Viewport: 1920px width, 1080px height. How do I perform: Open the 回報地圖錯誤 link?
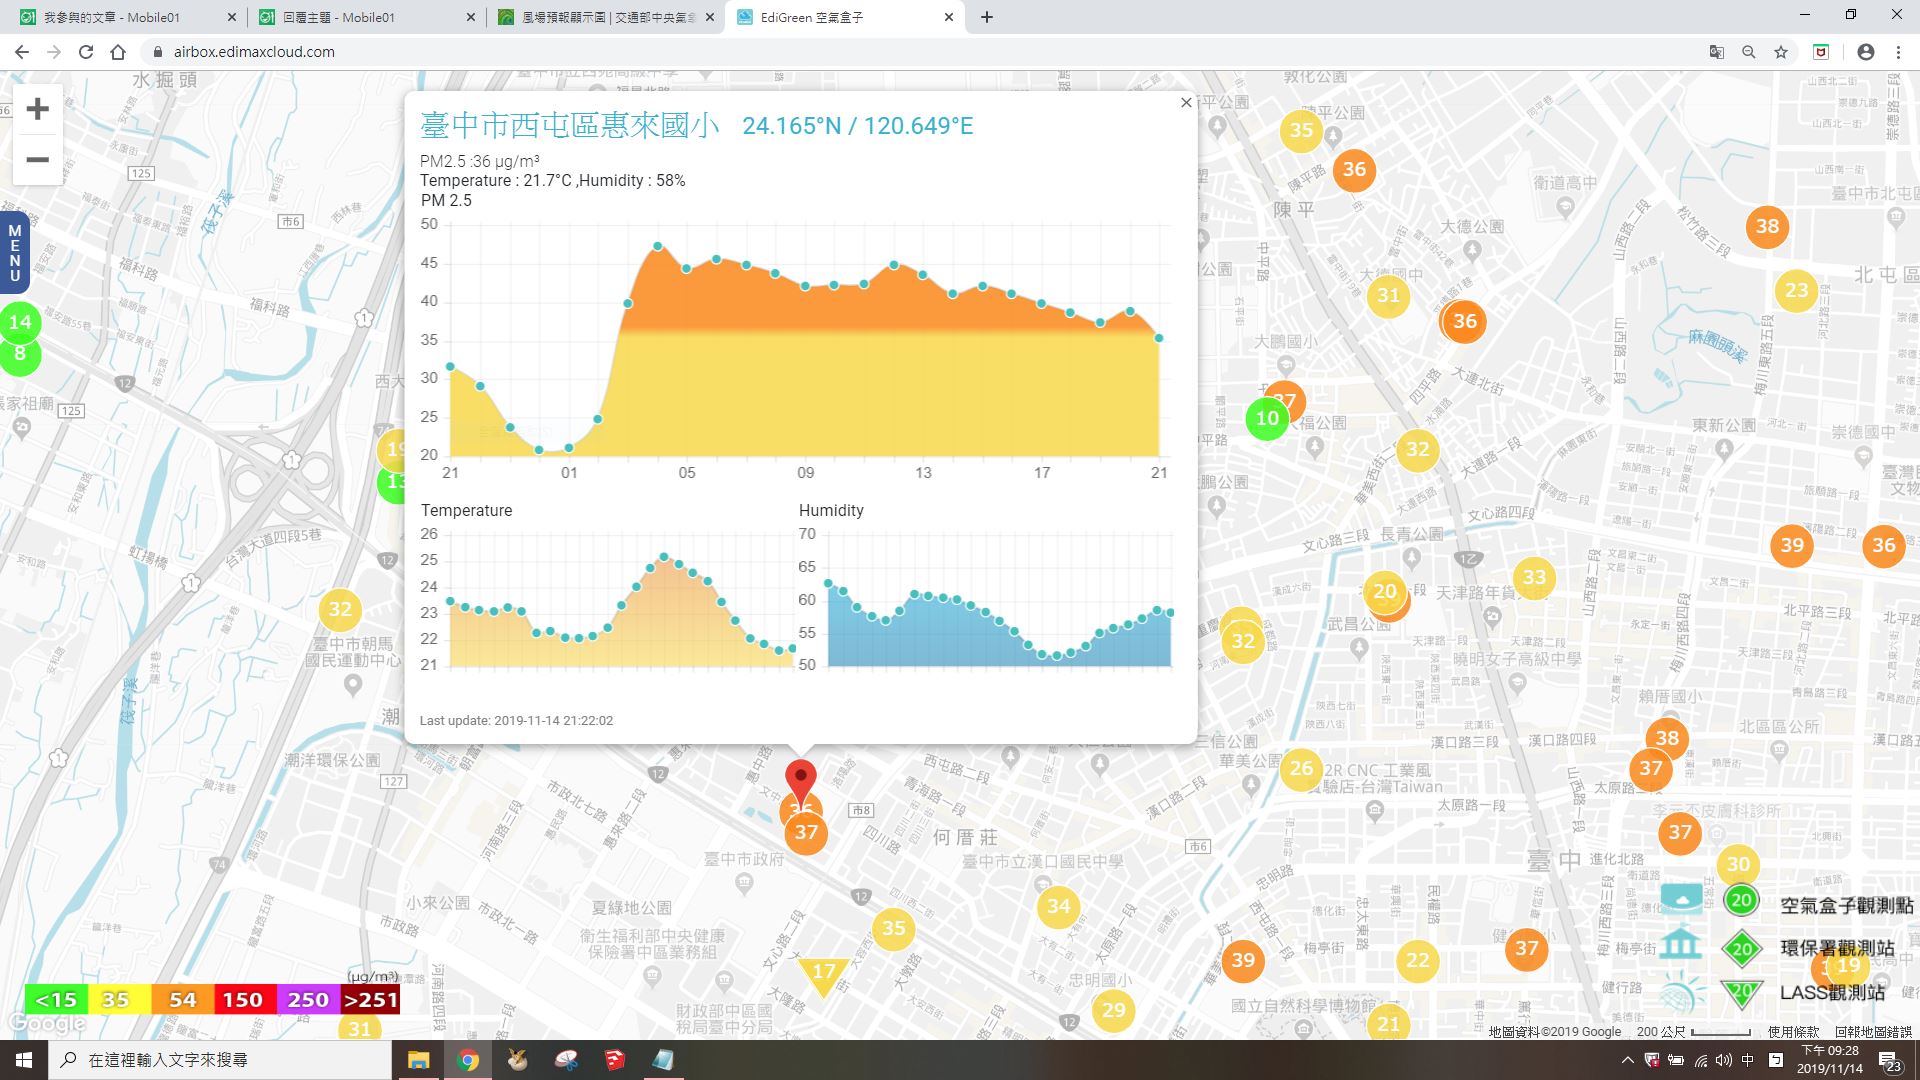(1873, 1031)
